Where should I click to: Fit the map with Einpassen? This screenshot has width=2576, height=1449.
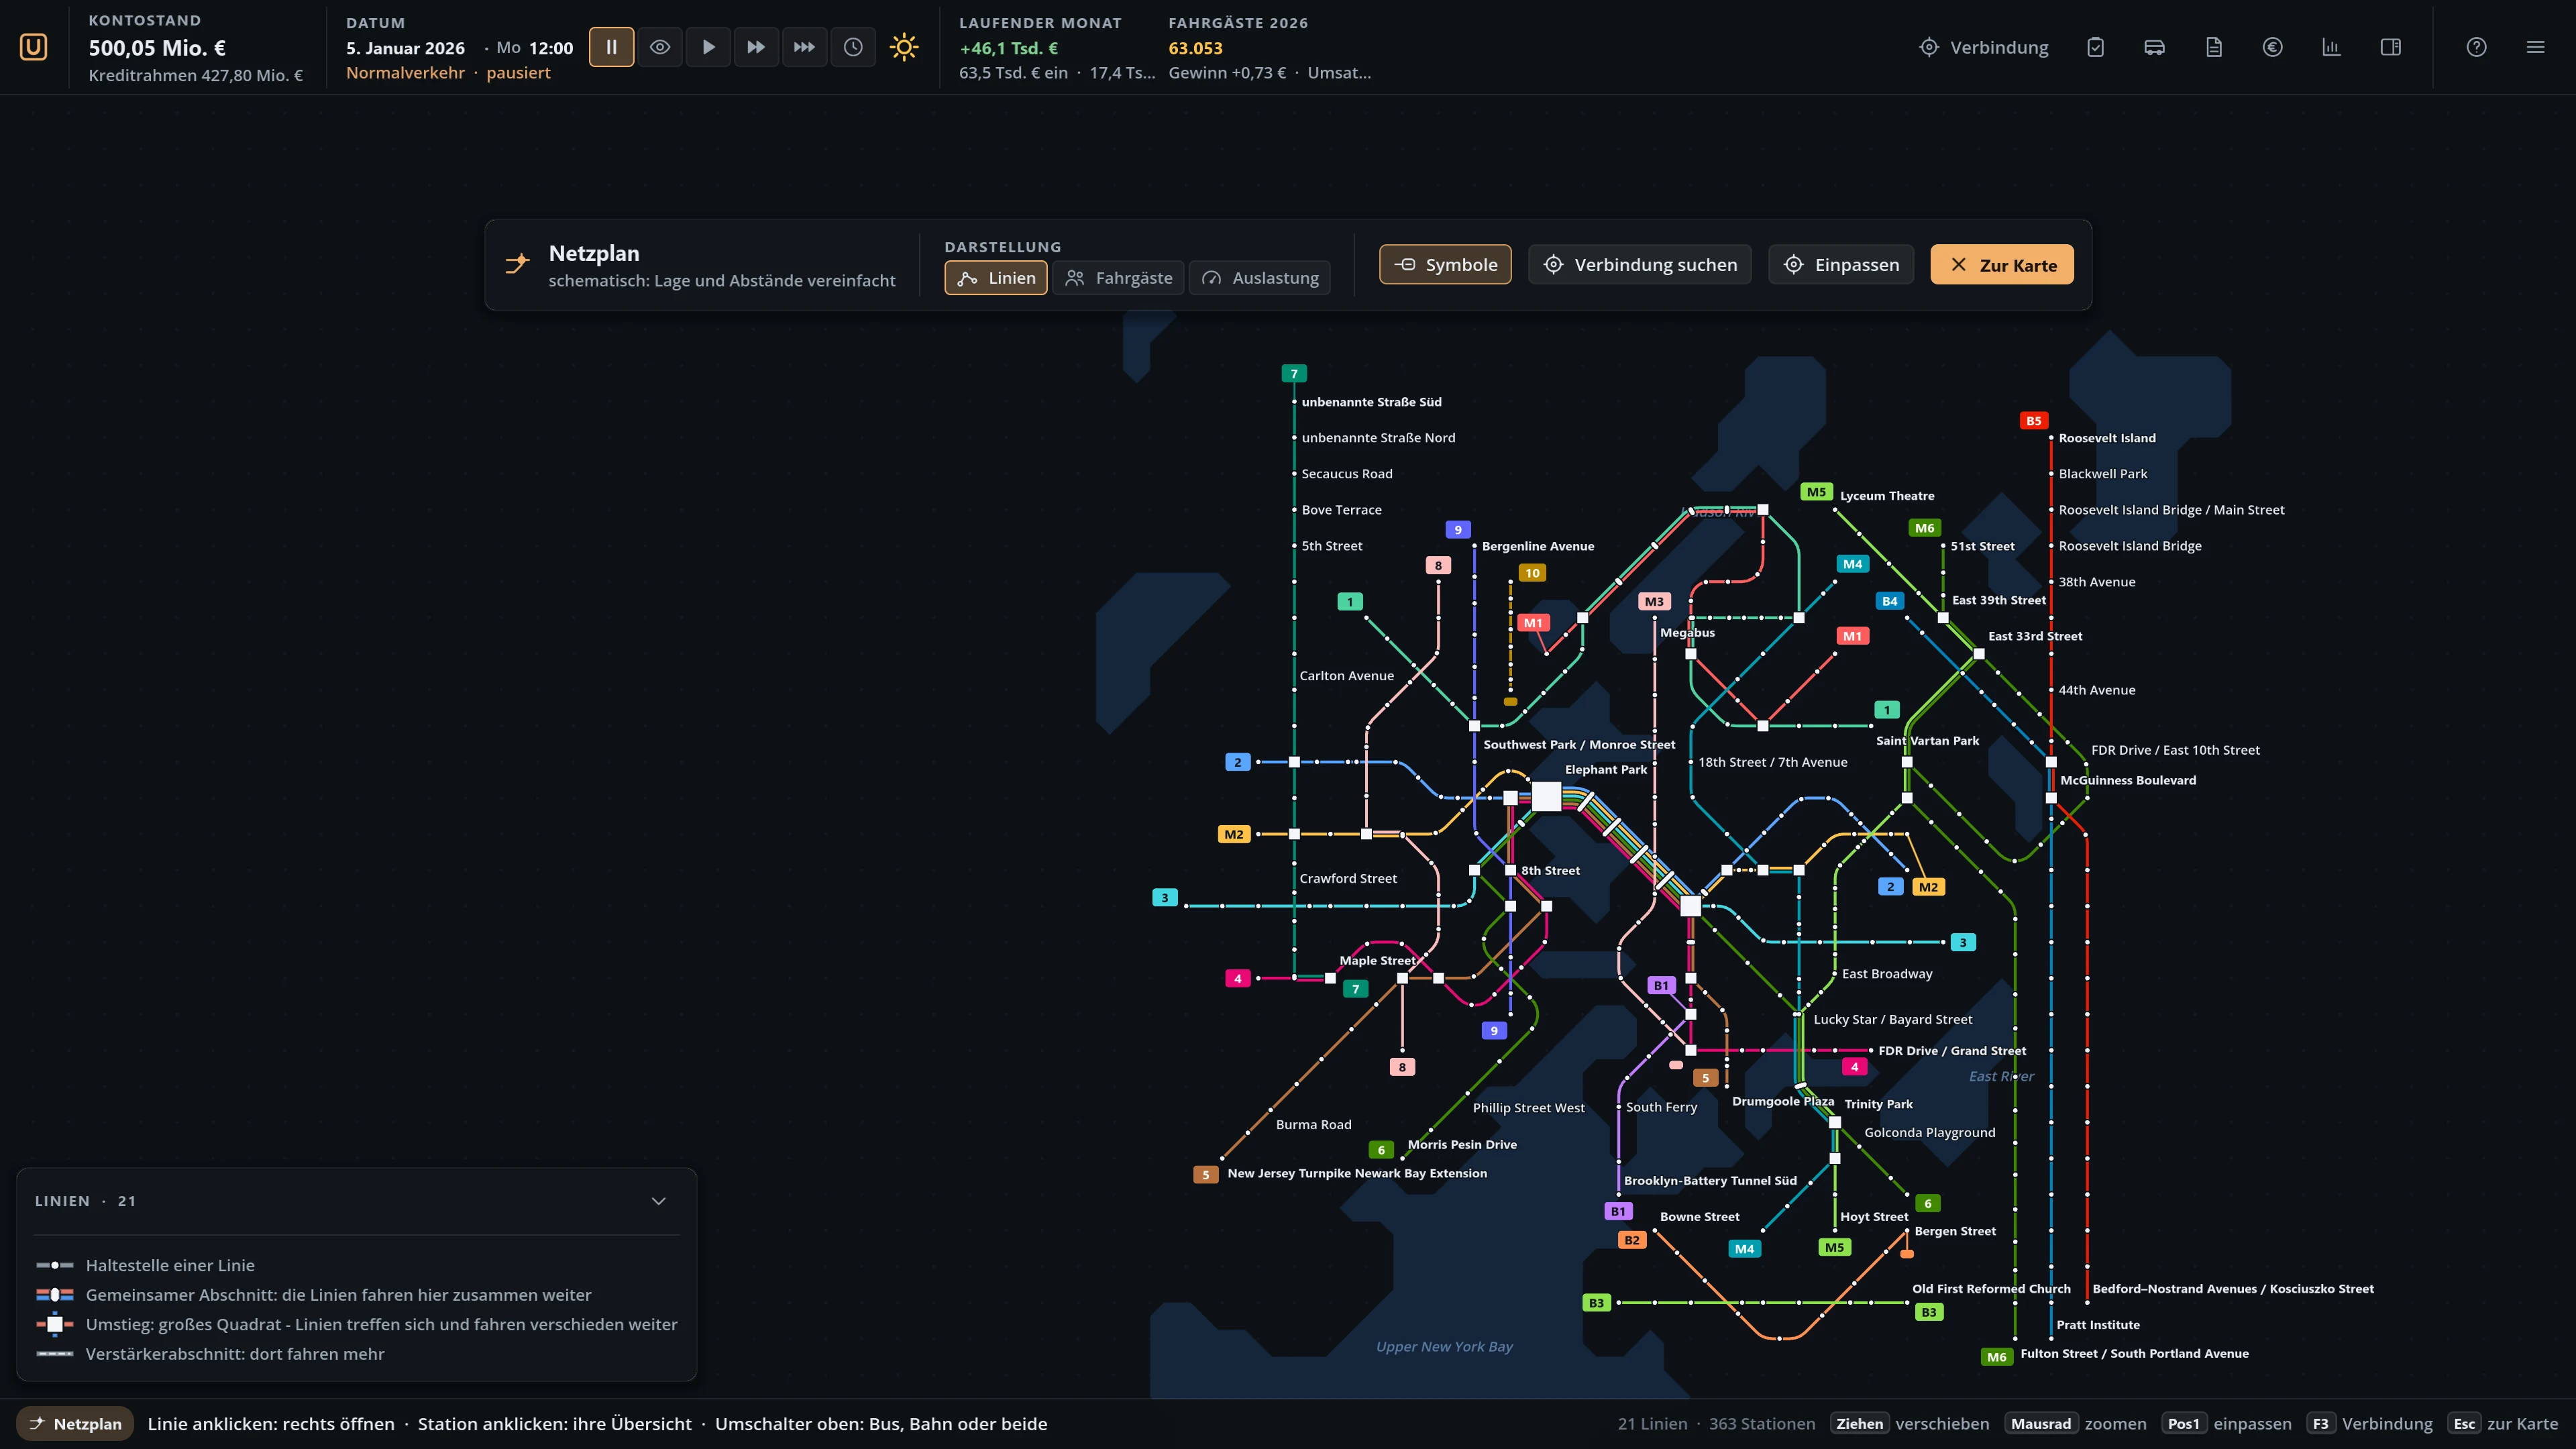(1841, 265)
